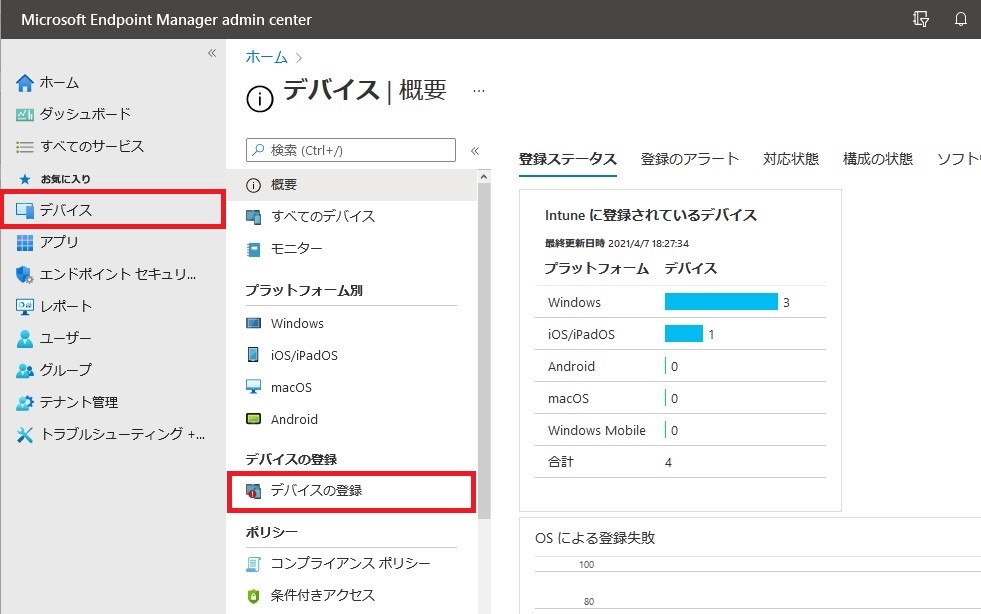Click the ユーザー sidebar label
The height and width of the screenshot is (614, 981).
[66, 339]
